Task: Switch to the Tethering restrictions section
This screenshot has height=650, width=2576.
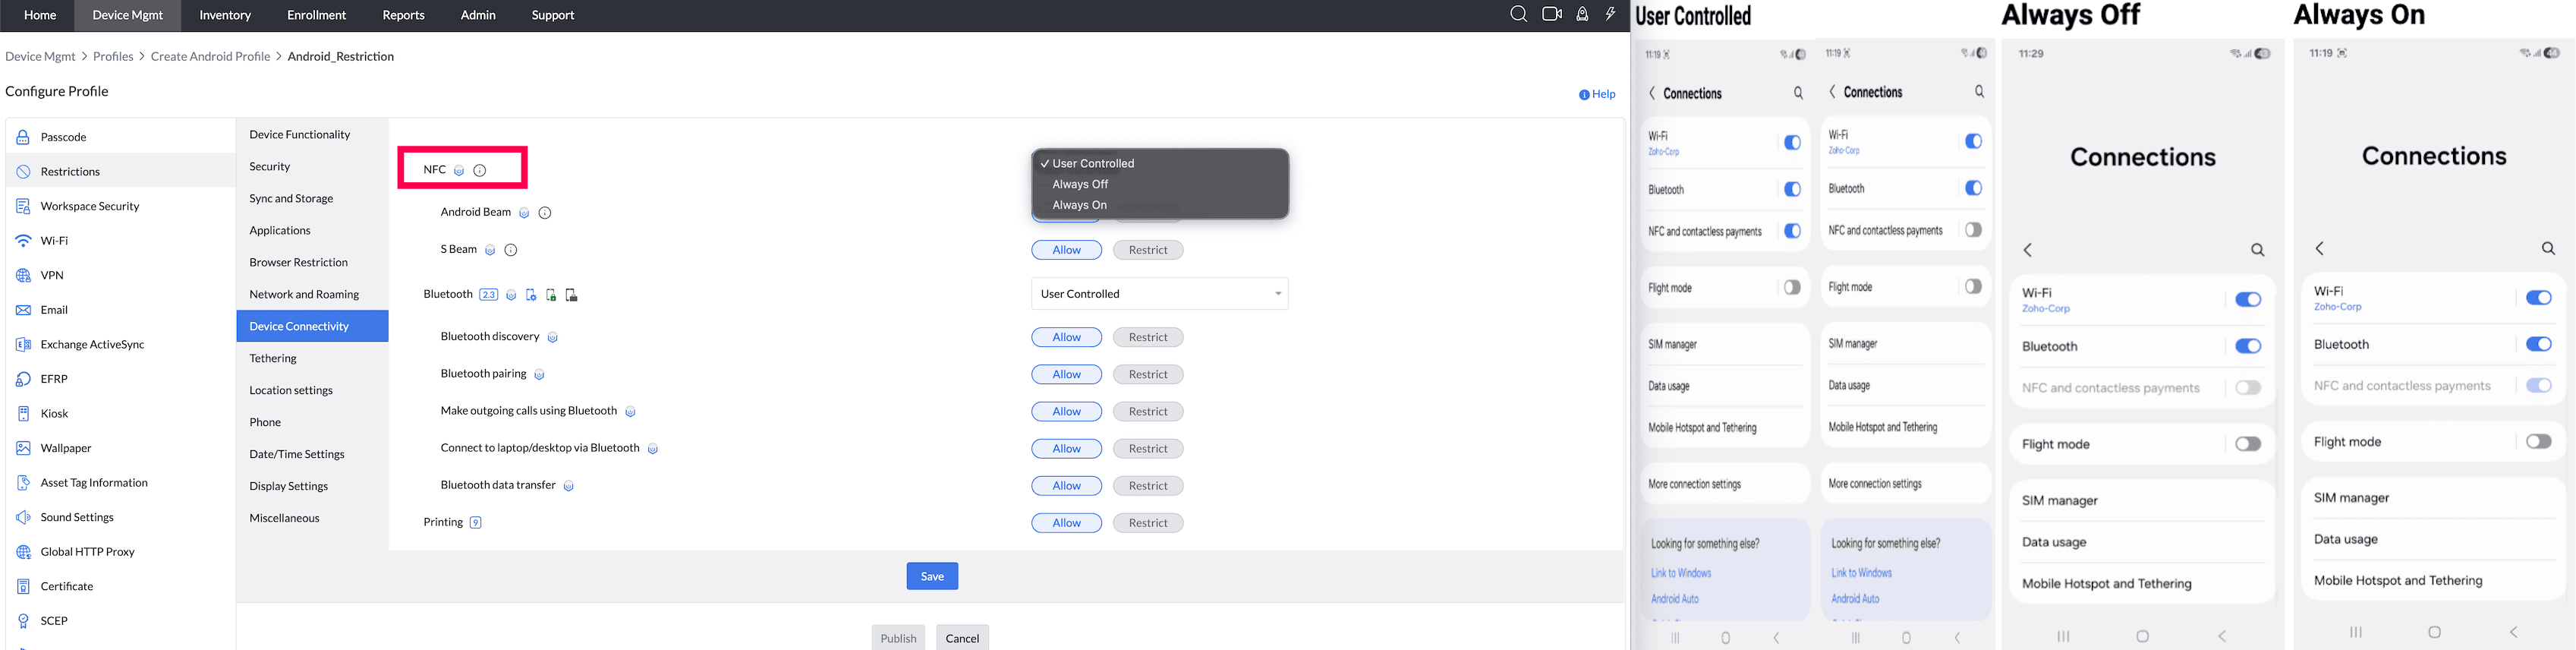Action: (x=273, y=358)
